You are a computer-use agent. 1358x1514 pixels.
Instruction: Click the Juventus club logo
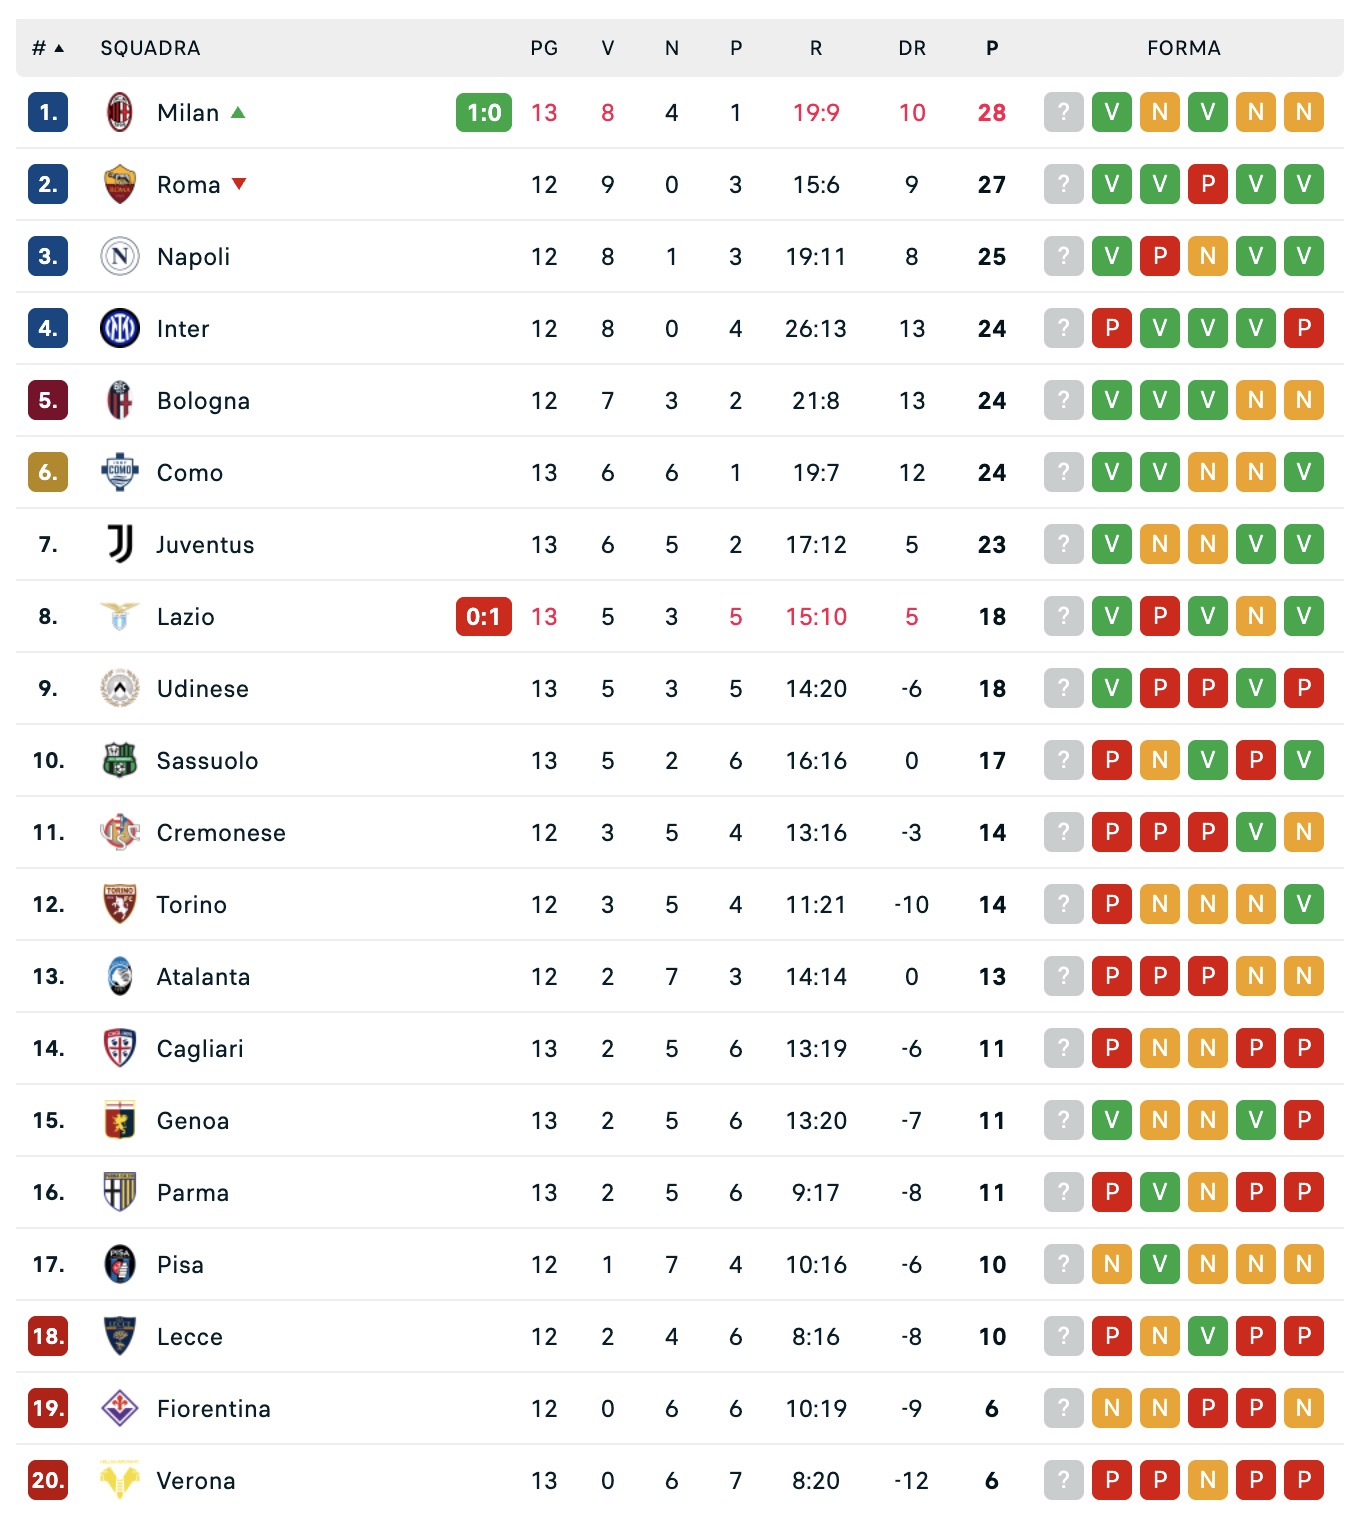[120, 544]
